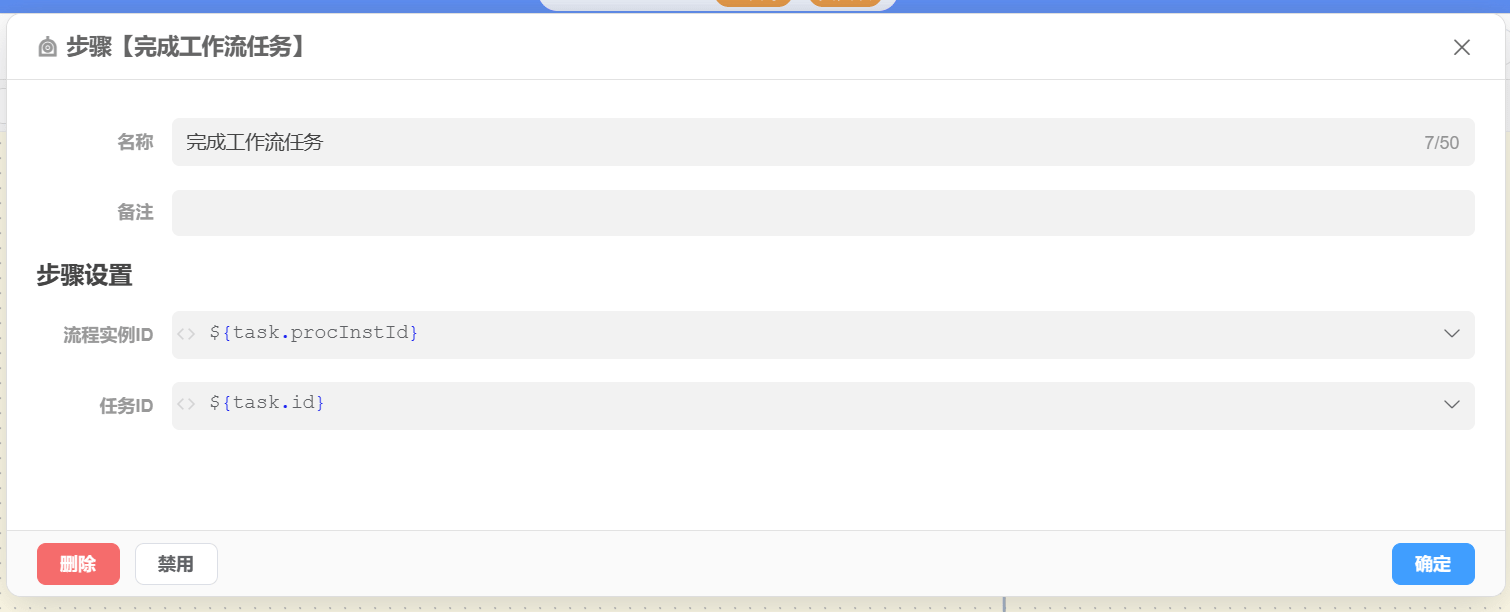Click into the empty 备注 field
Image resolution: width=1510 pixels, height=612 pixels.
pos(822,213)
